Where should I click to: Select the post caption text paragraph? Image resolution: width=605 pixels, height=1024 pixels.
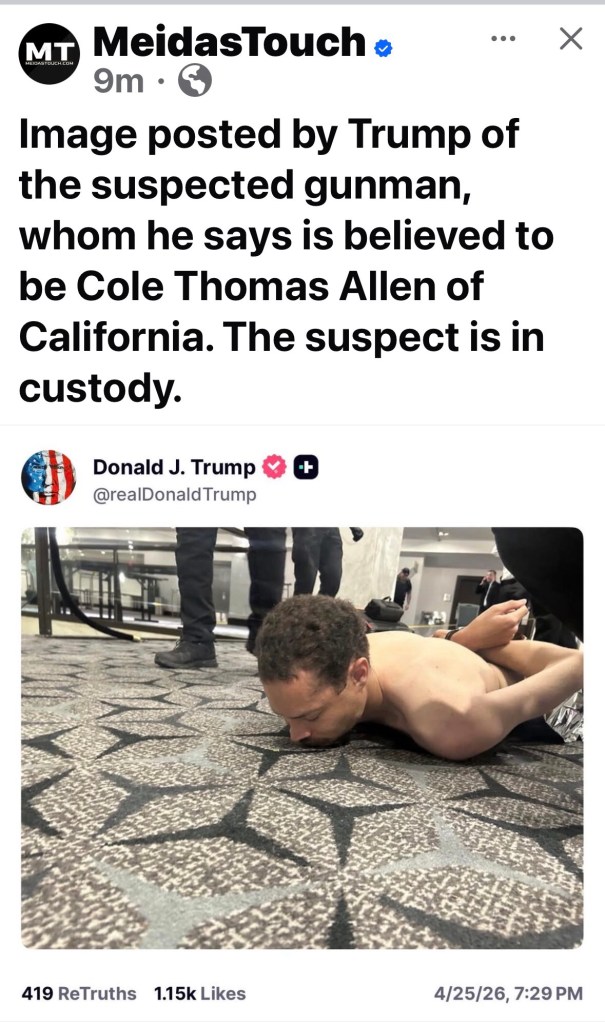pyautogui.click(x=286, y=261)
